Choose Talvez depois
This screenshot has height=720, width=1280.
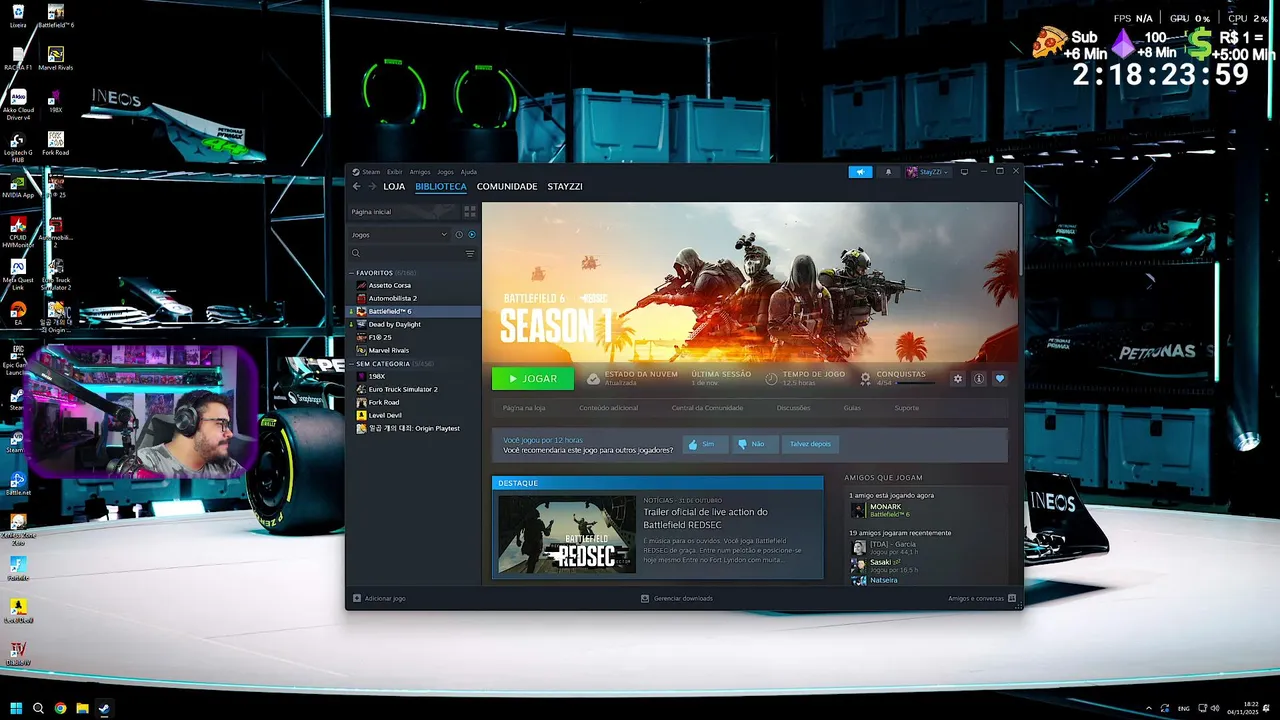[810, 444]
